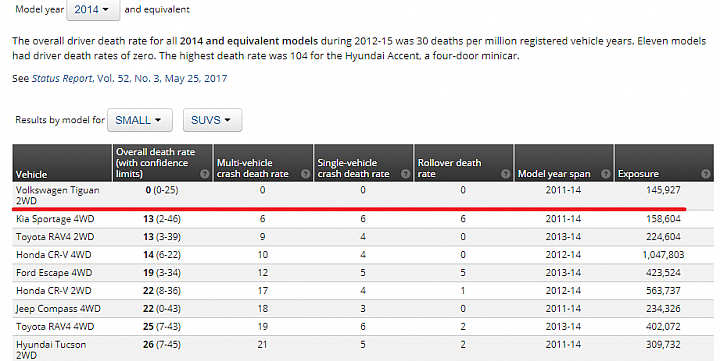Select Honda CR-V 2WD vehicle name
The image size is (720, 361).
pos(54,291)
